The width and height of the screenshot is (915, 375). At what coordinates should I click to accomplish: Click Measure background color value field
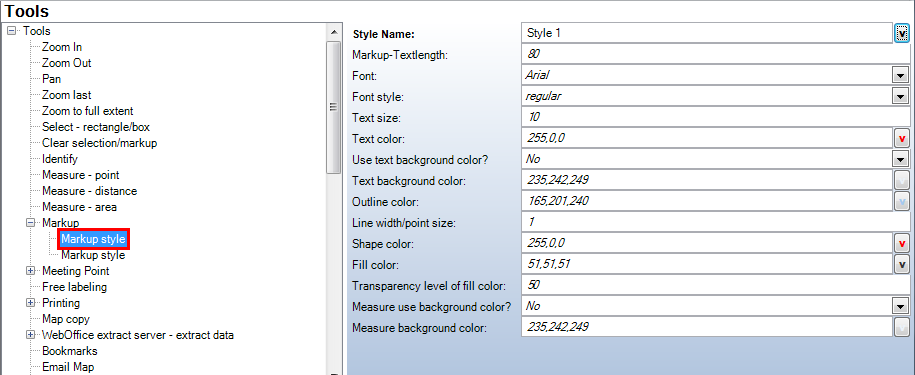[x=707, y=327]
